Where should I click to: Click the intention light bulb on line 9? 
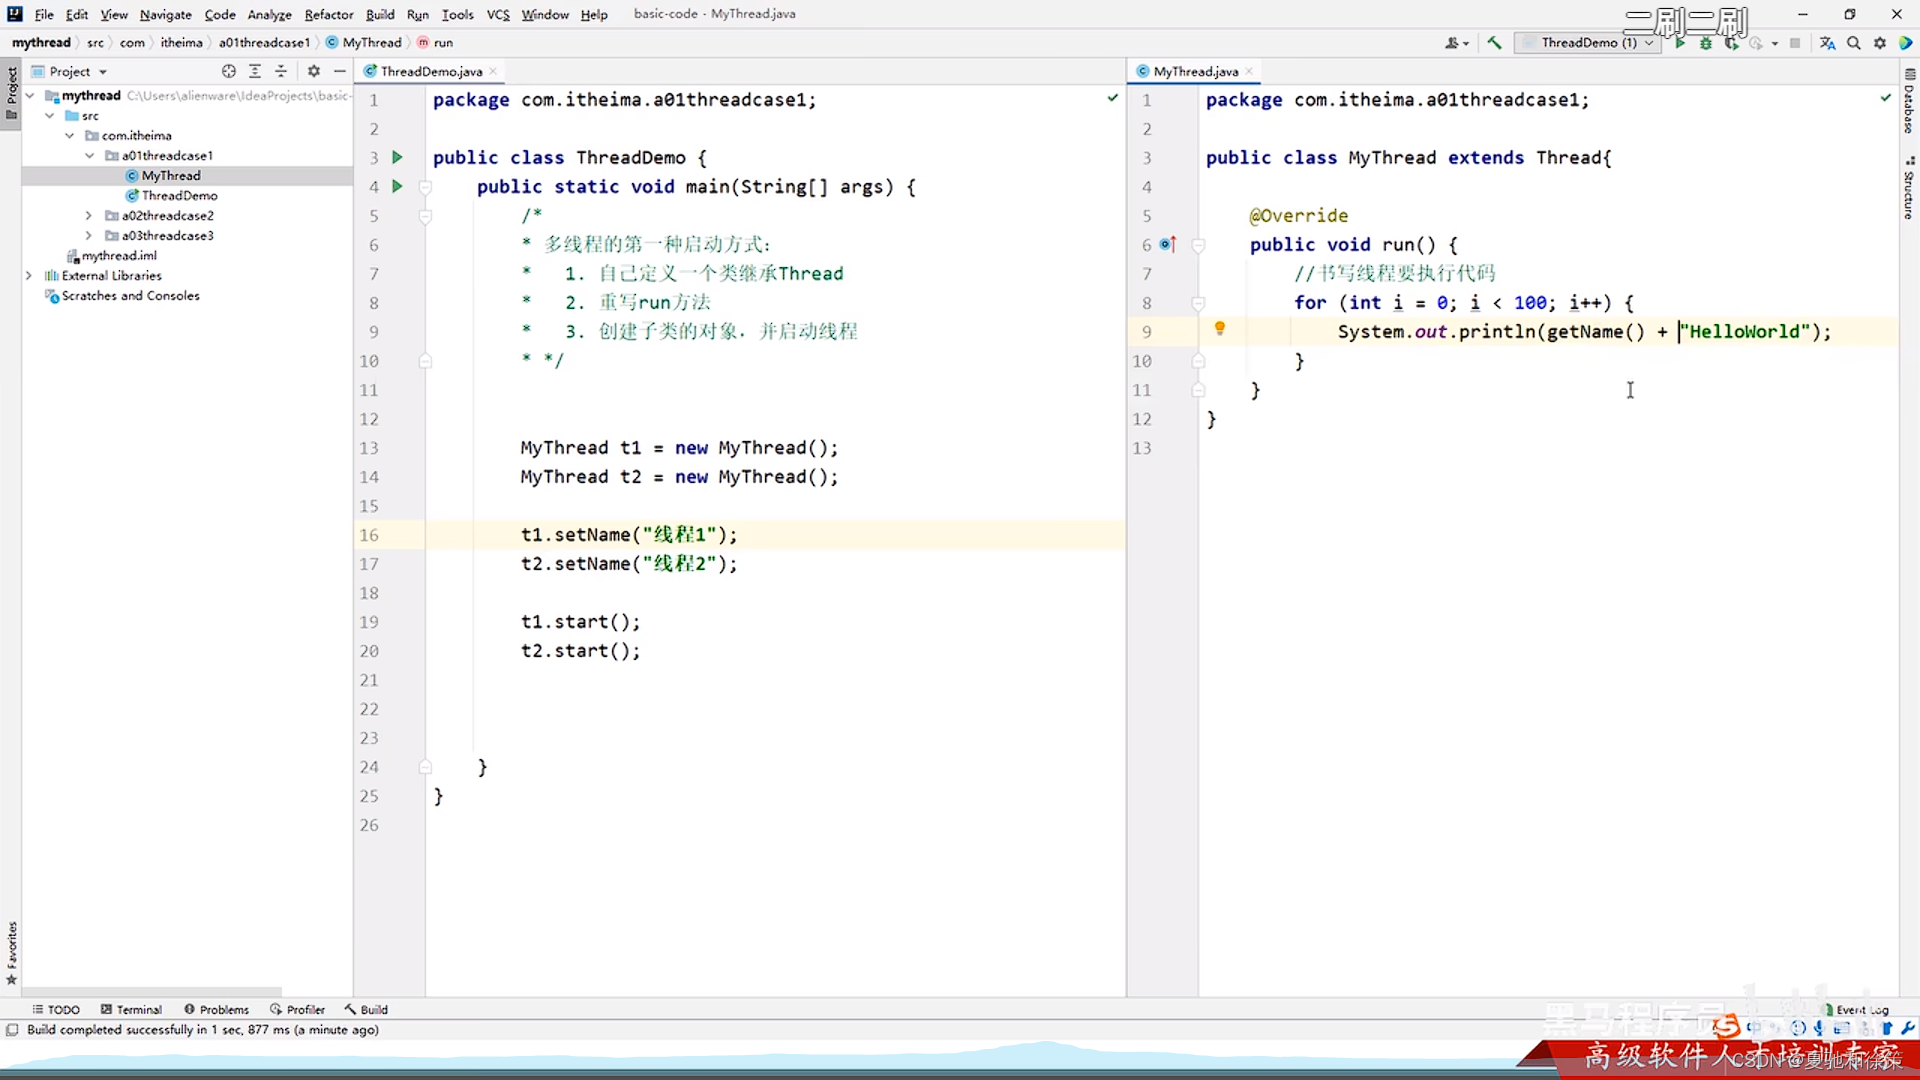click(x=1220, y=328)
